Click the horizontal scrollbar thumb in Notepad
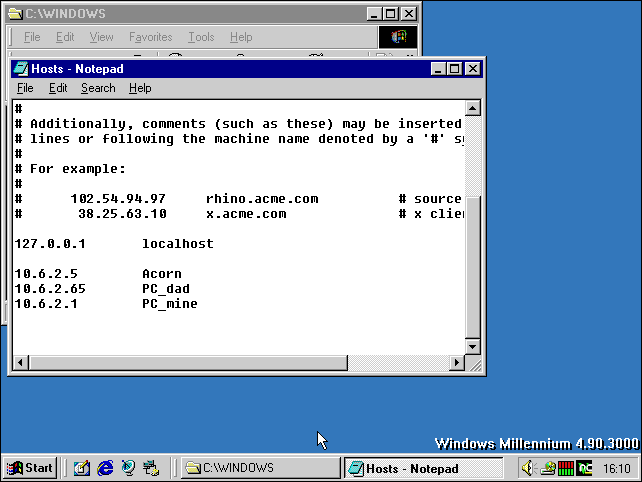The width and height of the screenshot is (642, 482). click(188, 363)
